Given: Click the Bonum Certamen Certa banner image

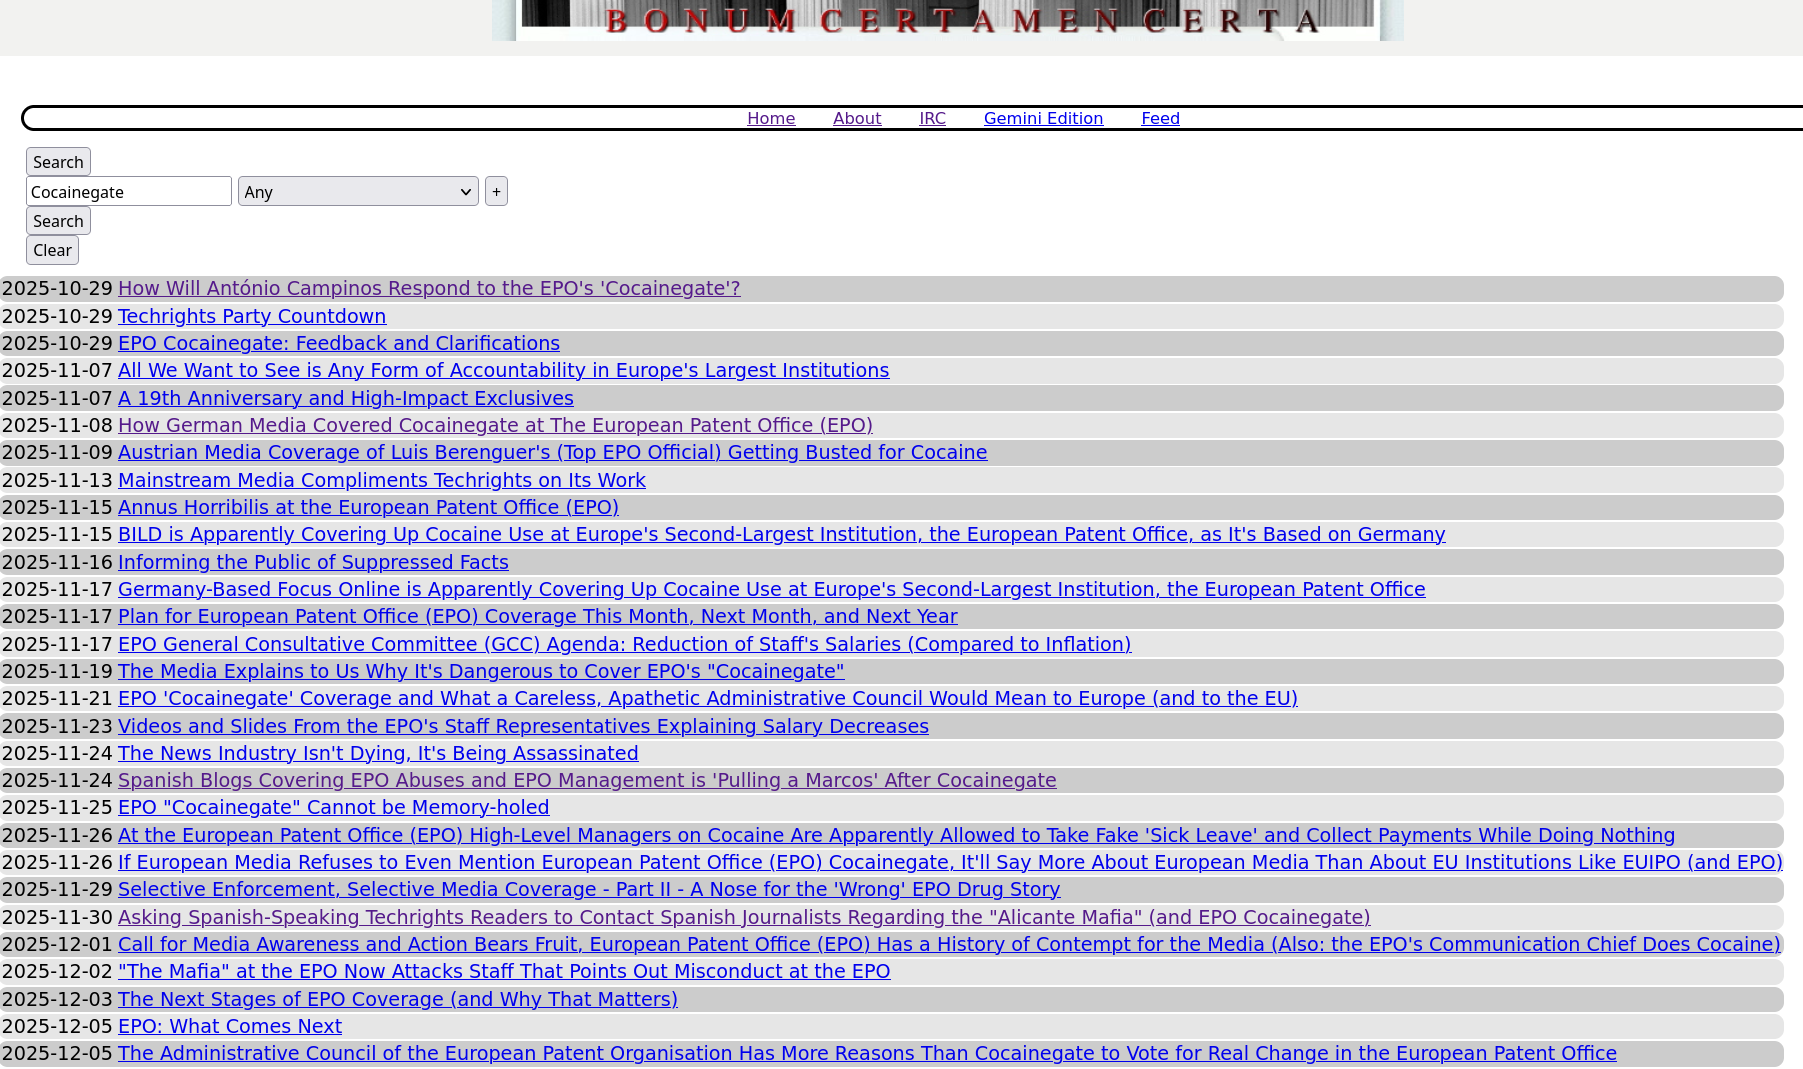Looking at the screenshot, I should 947,20.
